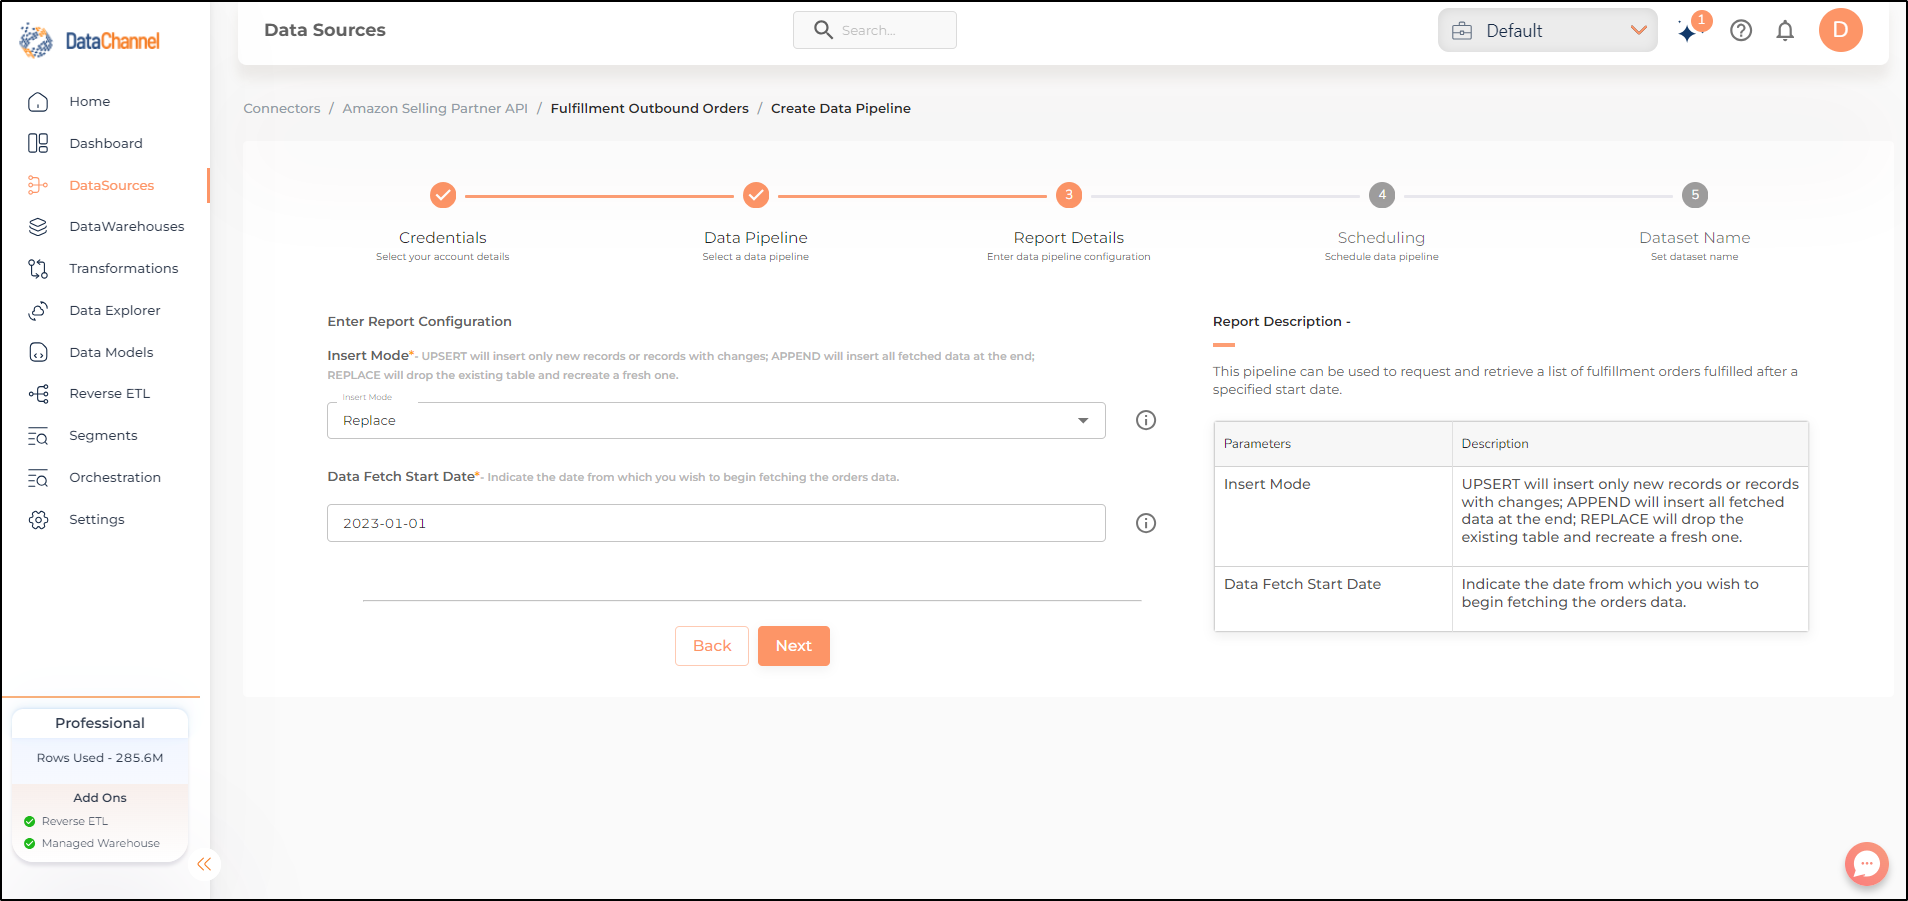Click the DataSources sidebar icon
The height and width of the screenshot is (901, 1908).
tap(38, 185)
